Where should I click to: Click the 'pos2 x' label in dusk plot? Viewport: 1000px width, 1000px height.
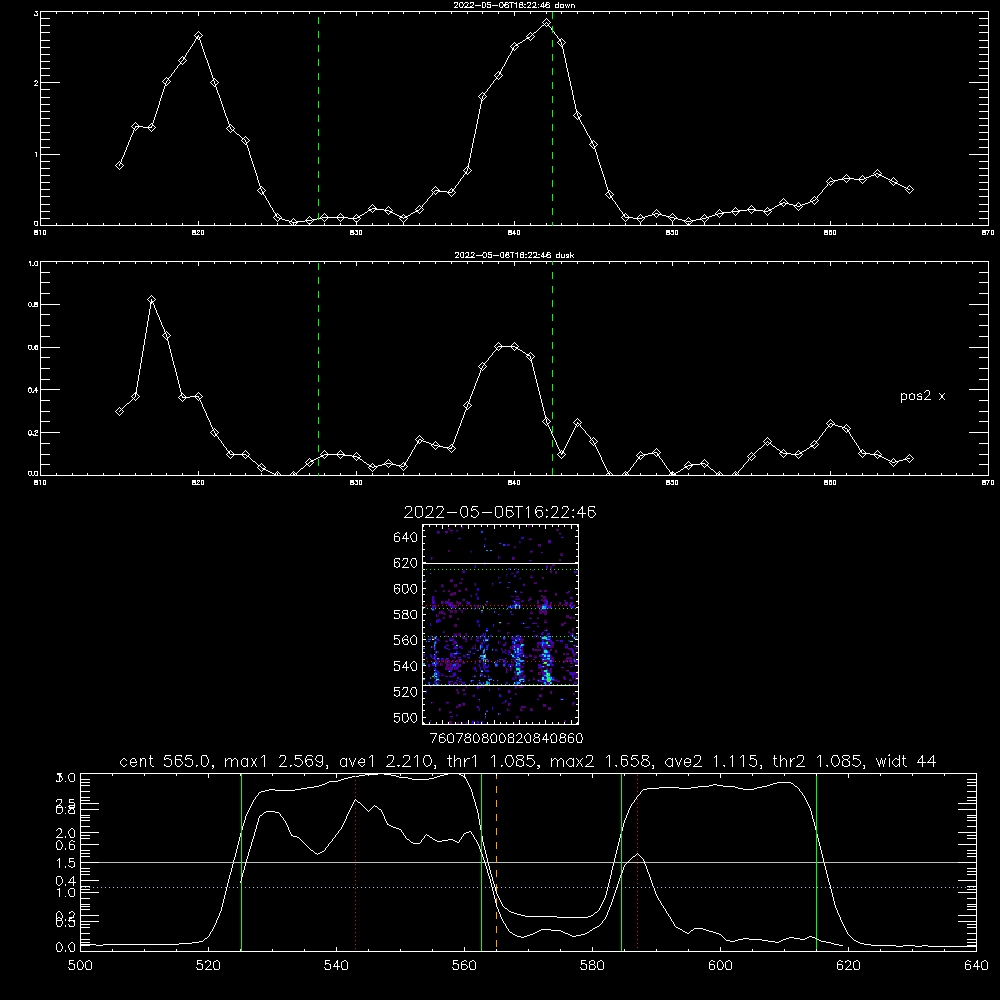pyautogui.click(x=922, y=396)
